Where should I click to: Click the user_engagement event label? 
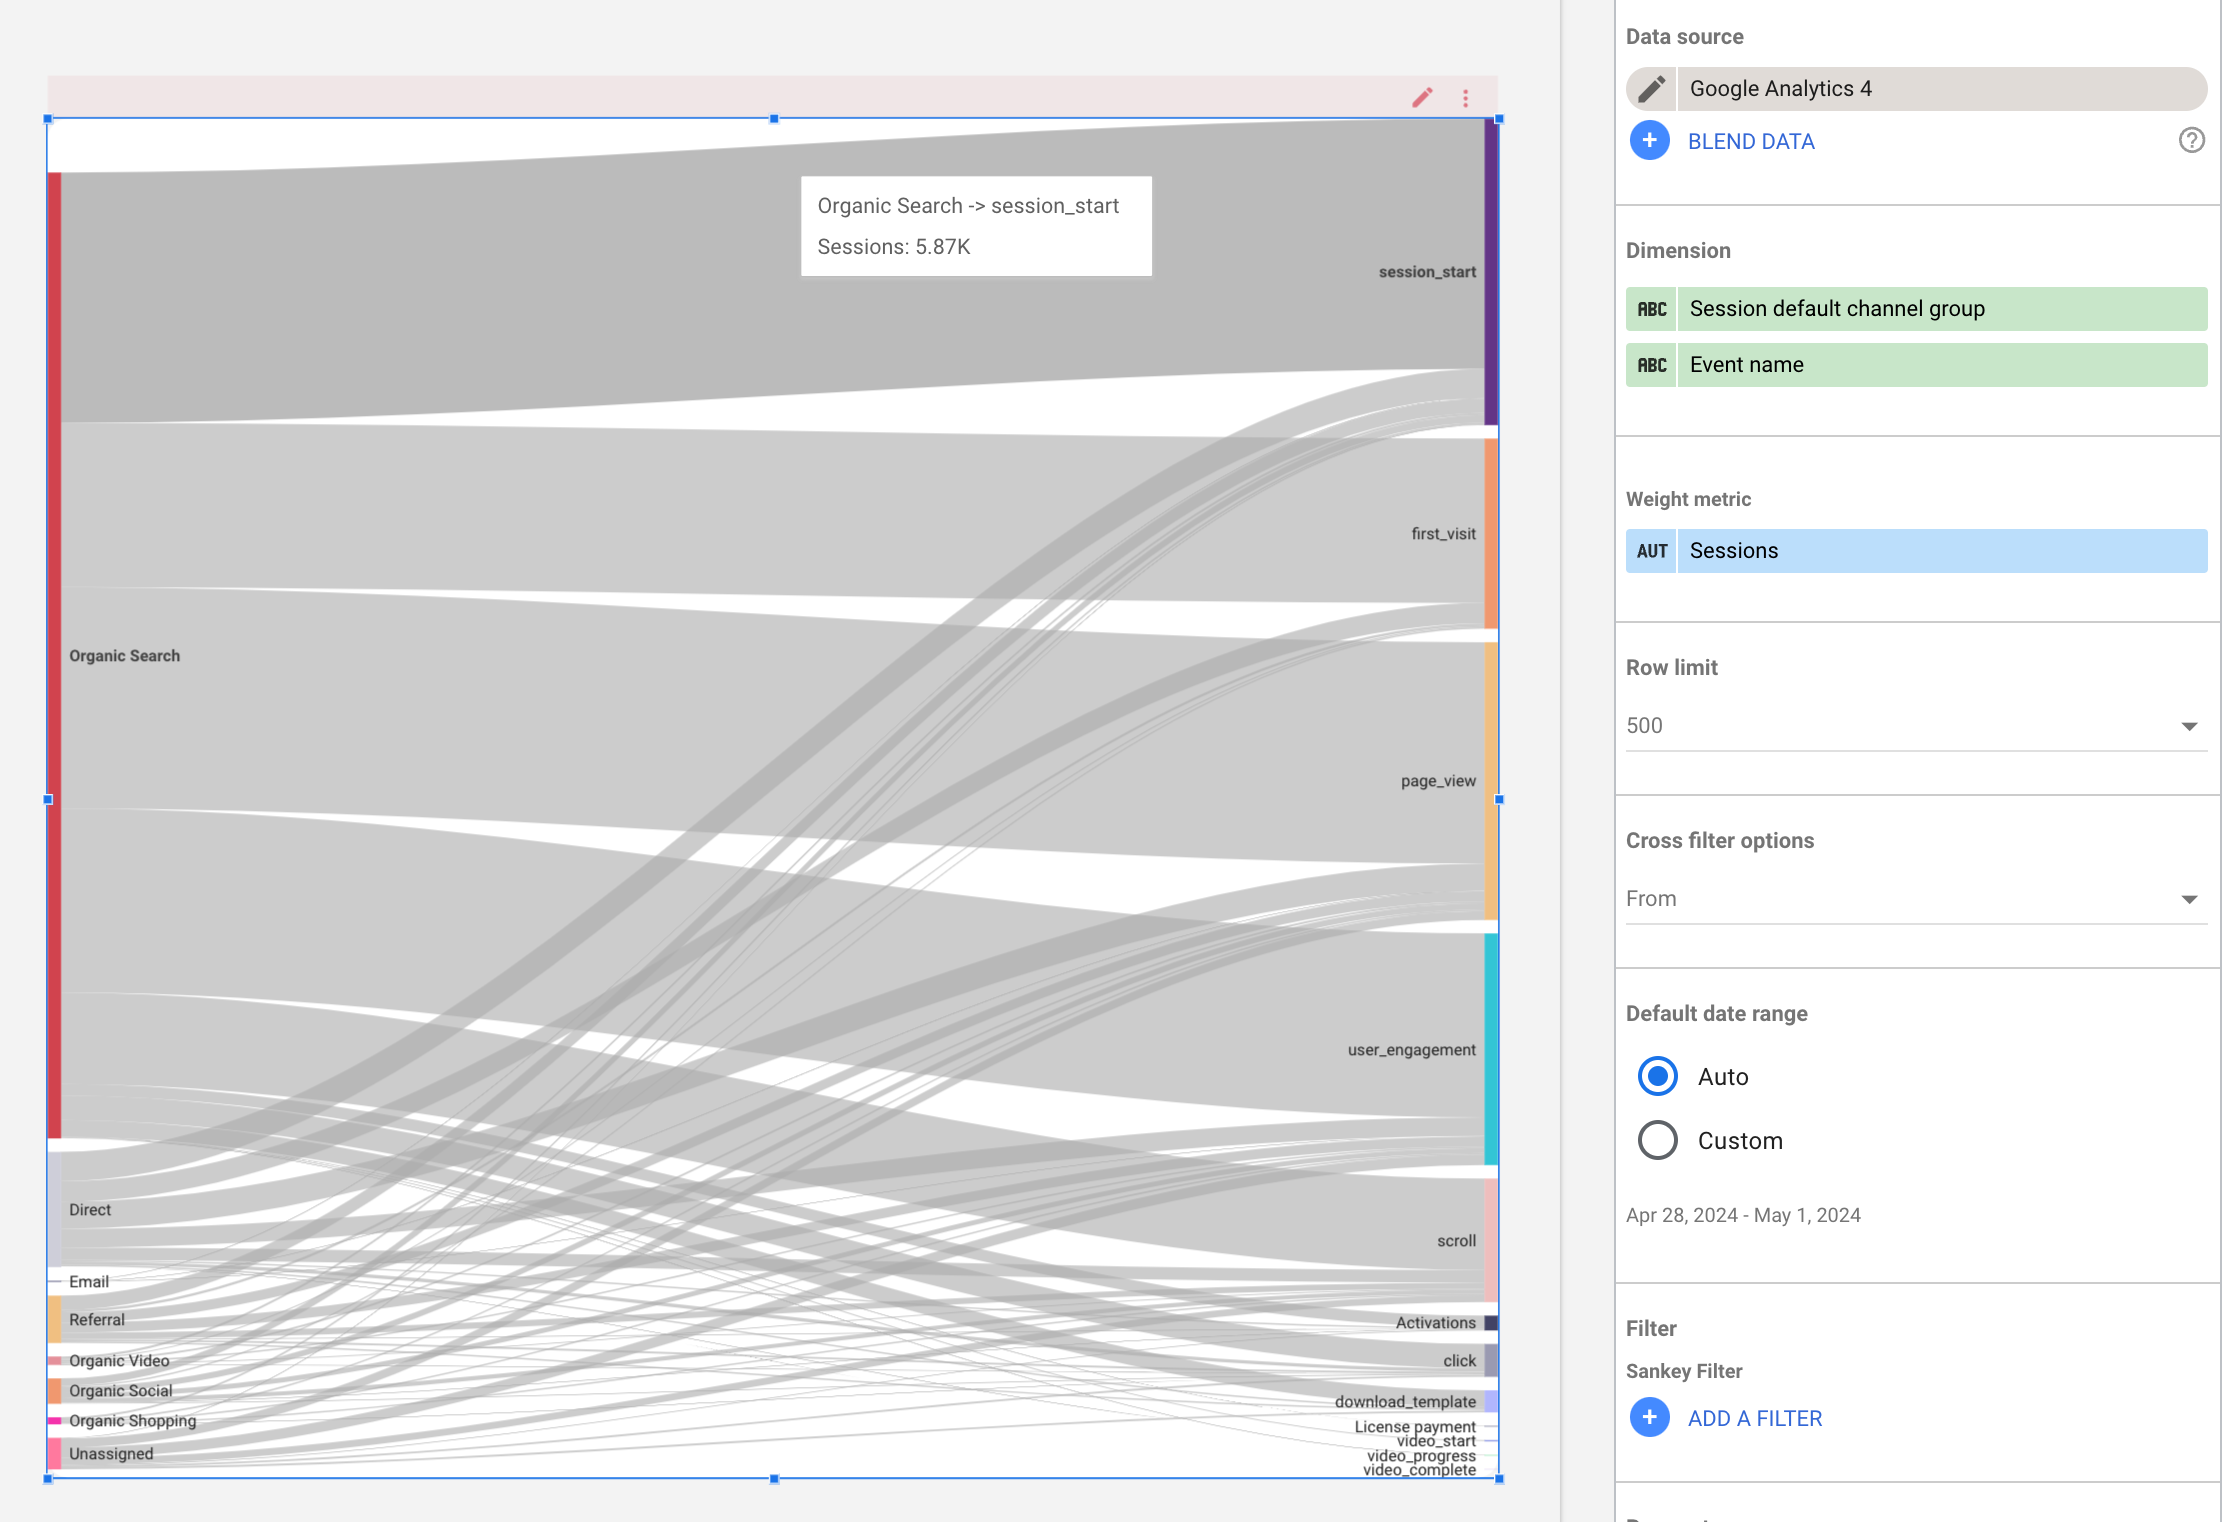[1411, 1050]
